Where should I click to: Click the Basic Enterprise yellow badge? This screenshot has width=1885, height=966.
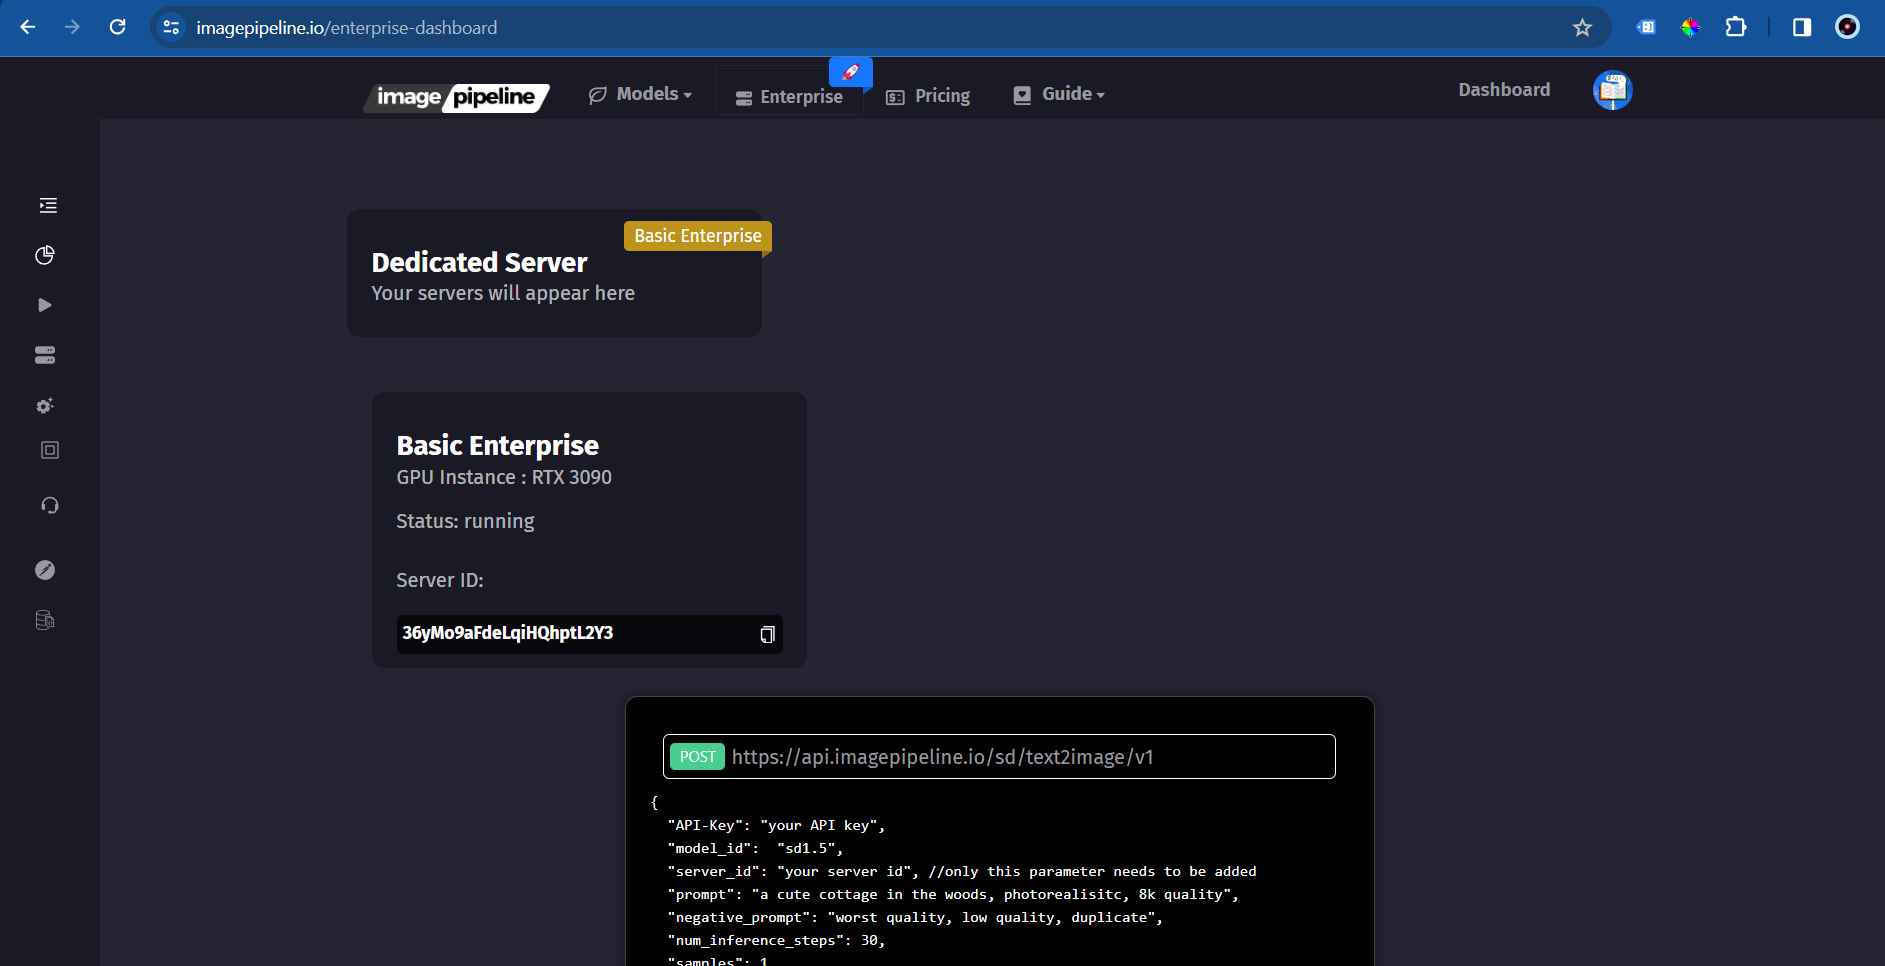pos(698,236)
